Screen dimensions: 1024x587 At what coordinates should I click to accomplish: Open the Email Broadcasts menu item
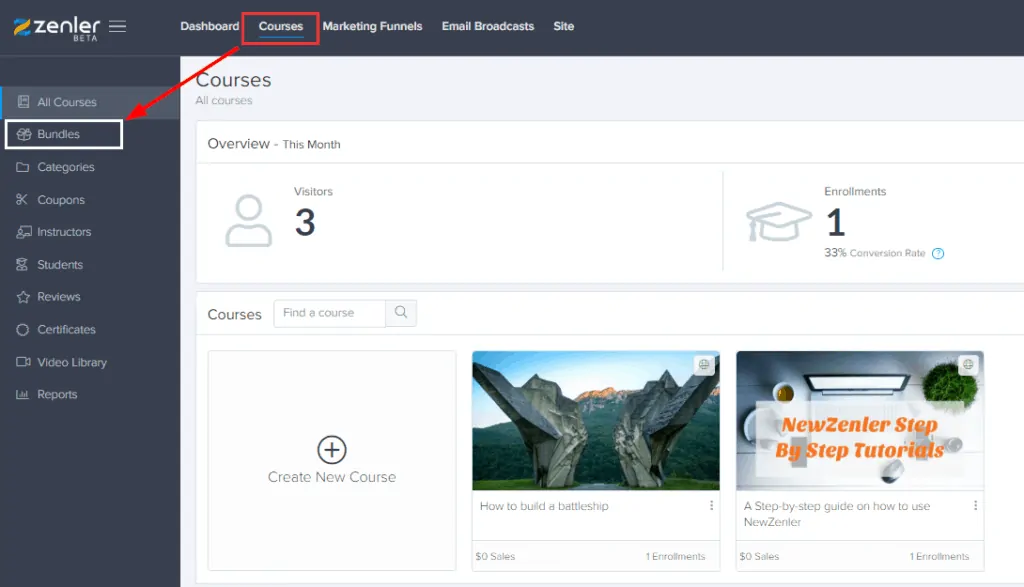click(487, 27)
